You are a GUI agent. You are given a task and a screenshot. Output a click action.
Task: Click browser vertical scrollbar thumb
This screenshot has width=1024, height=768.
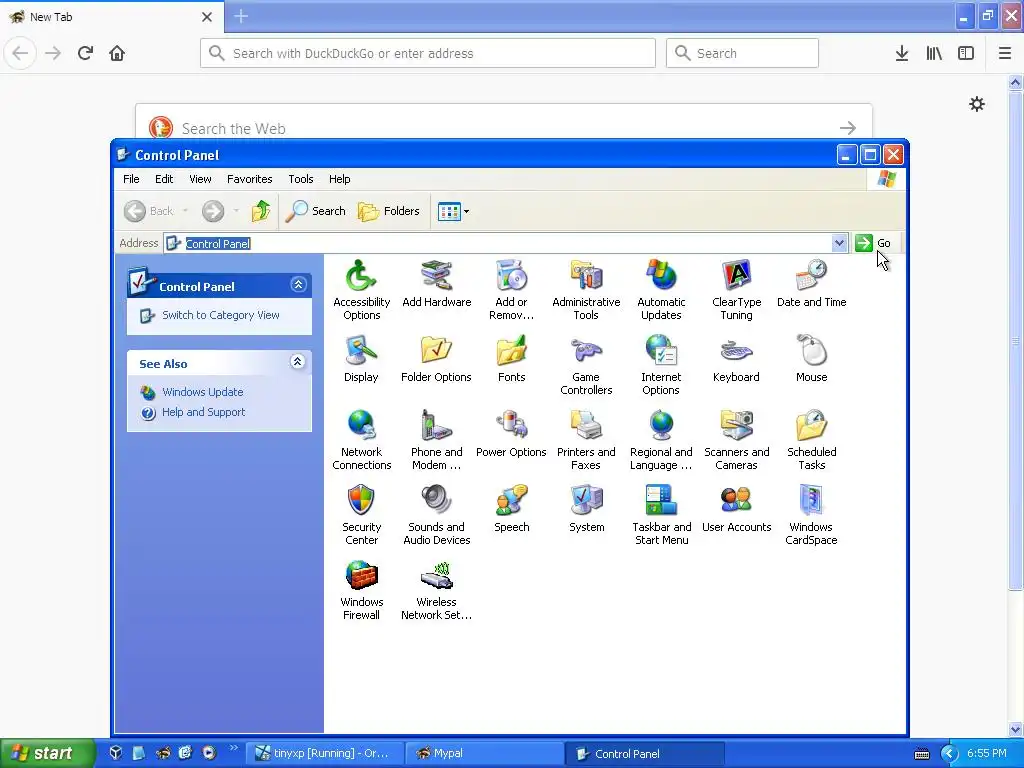(1015, 340)
